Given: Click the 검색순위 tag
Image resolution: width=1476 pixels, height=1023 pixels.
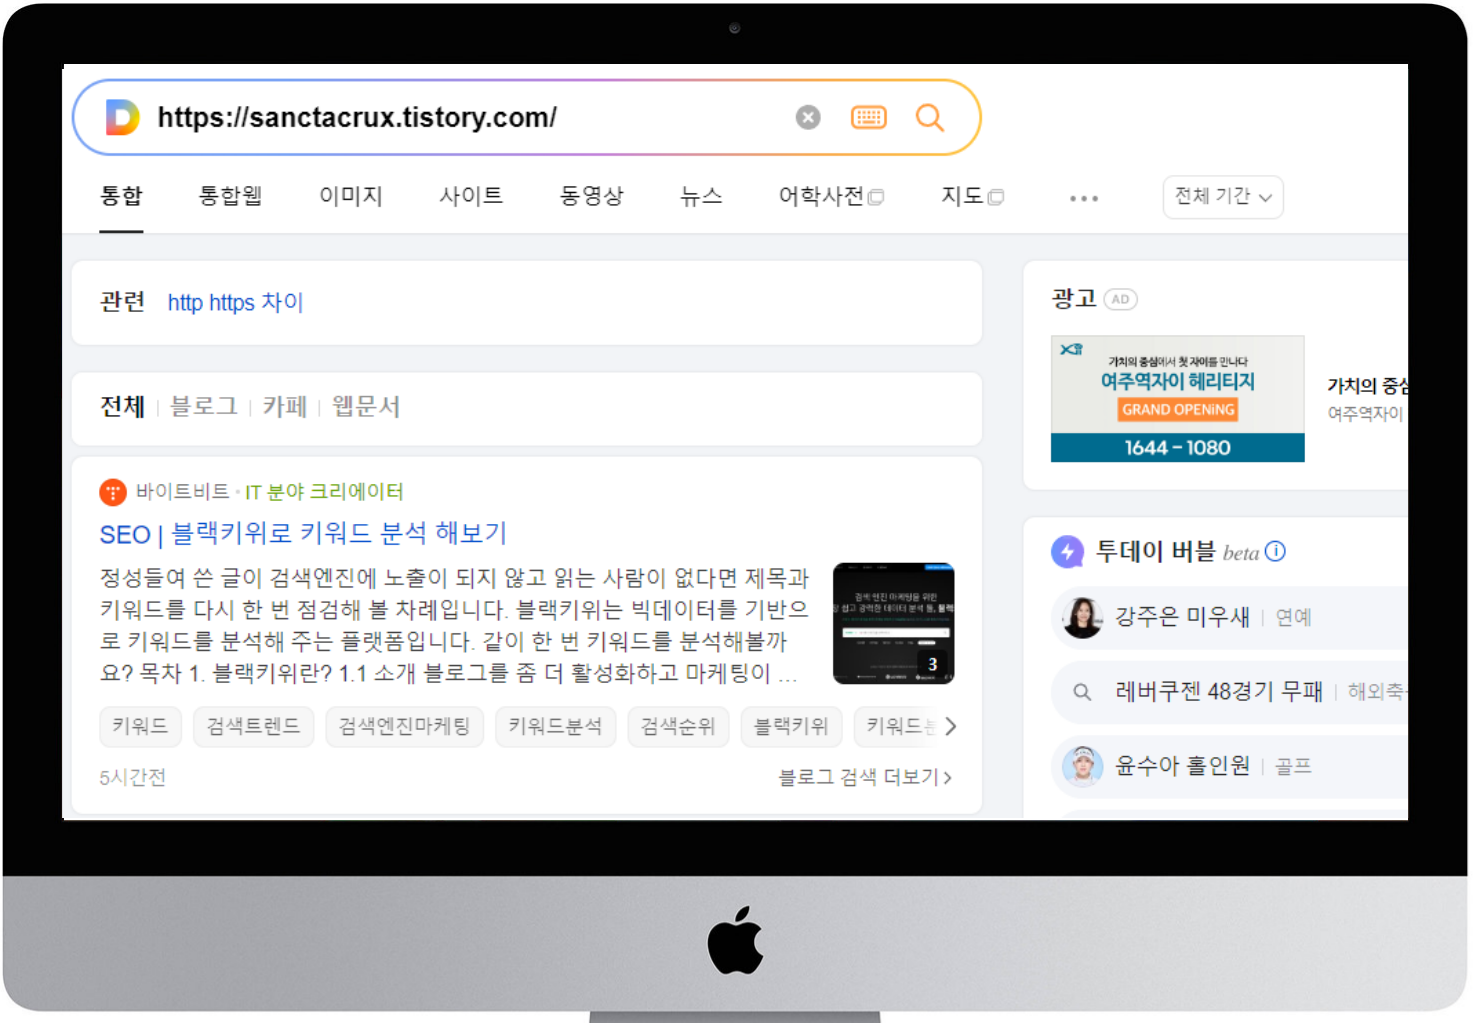Looking at the screenshot, I should 678,726.
